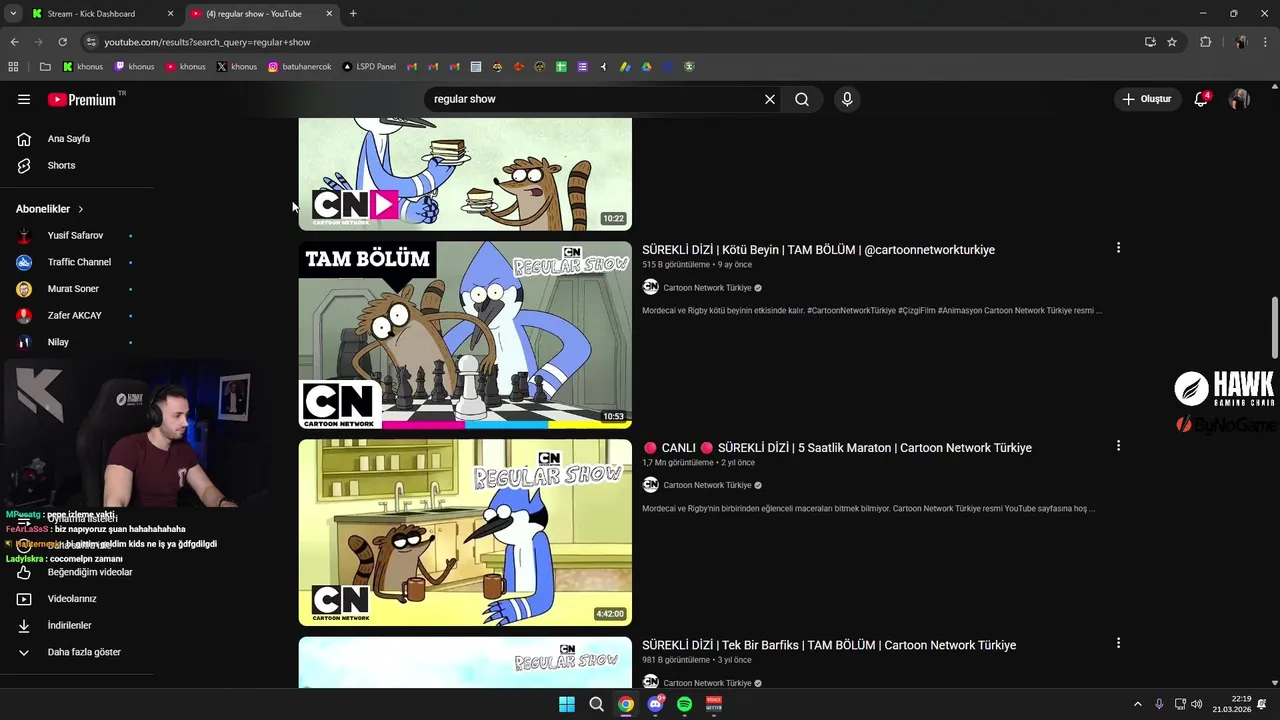
Task: Open Traffic Channel subscription
Action: [79, 262]
